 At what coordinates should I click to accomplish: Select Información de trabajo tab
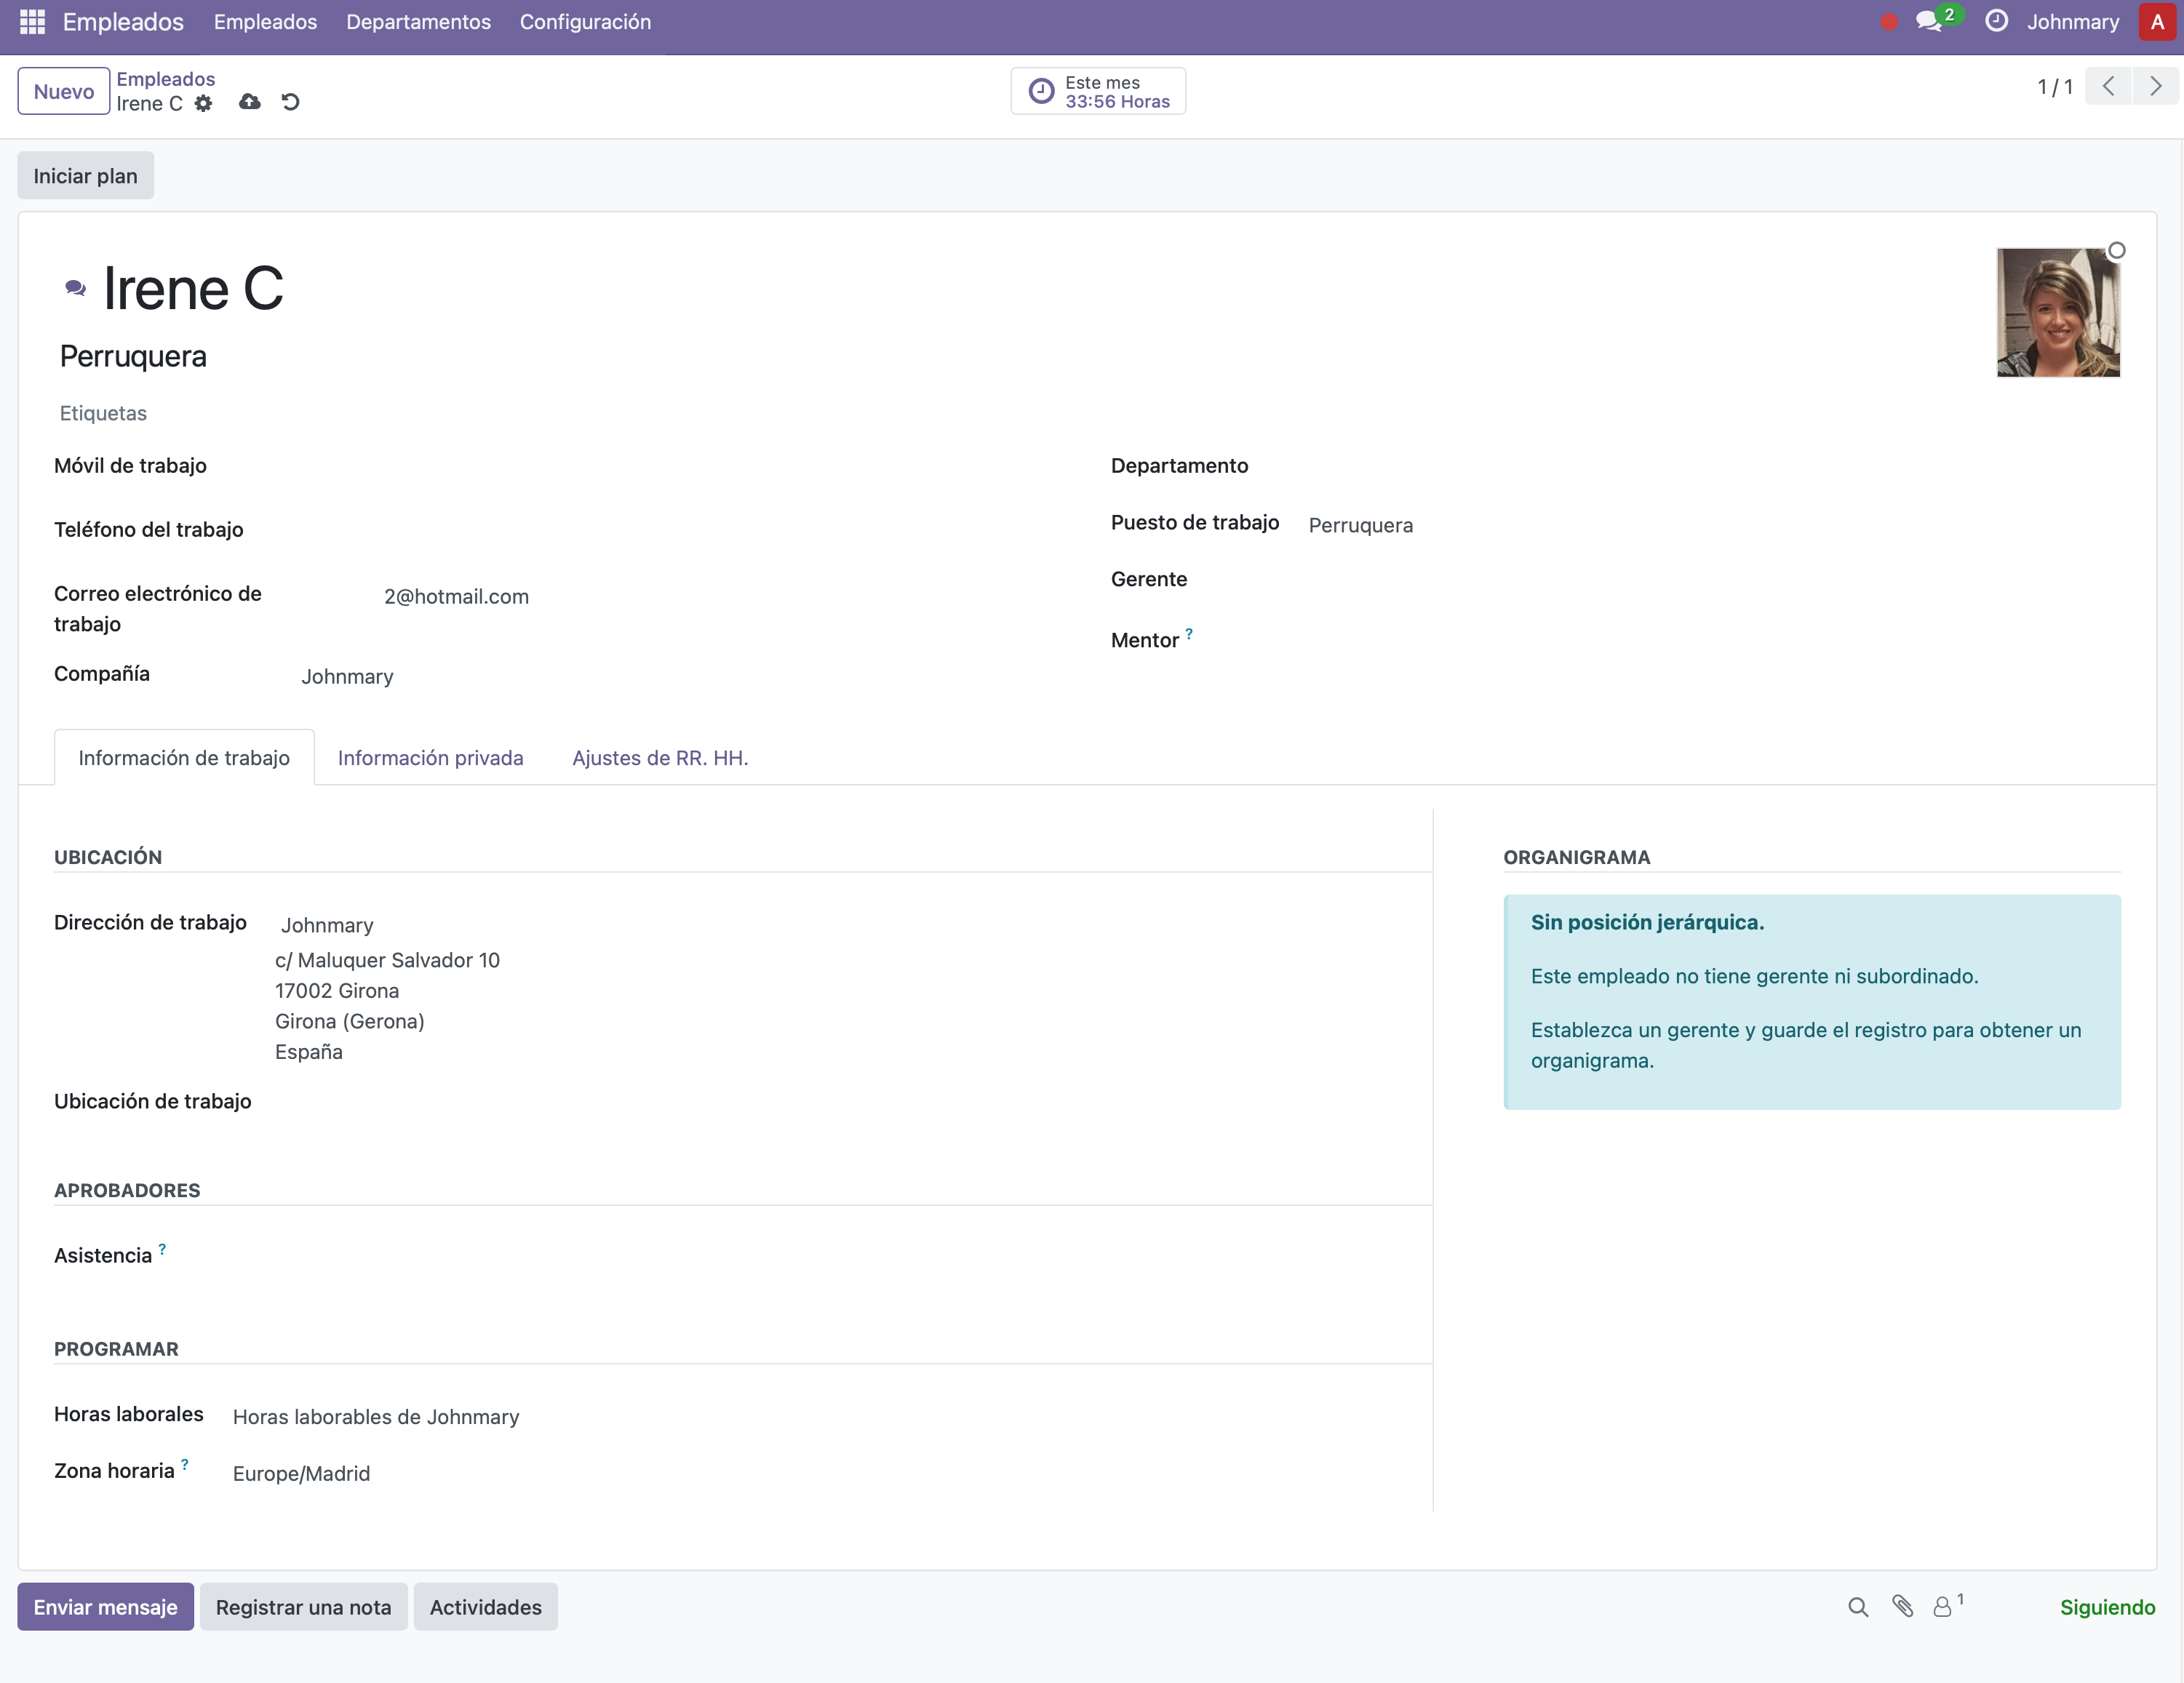click(184, 758)
